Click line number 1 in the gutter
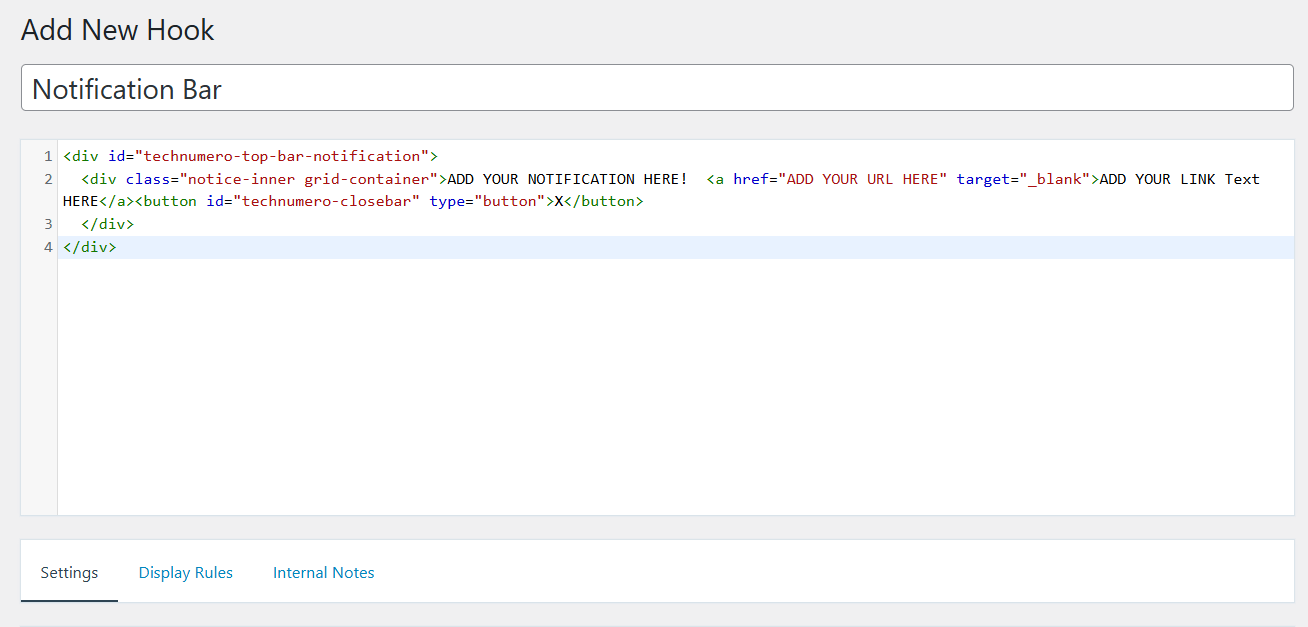The image size is (1308, 627). tap(47, 157)
